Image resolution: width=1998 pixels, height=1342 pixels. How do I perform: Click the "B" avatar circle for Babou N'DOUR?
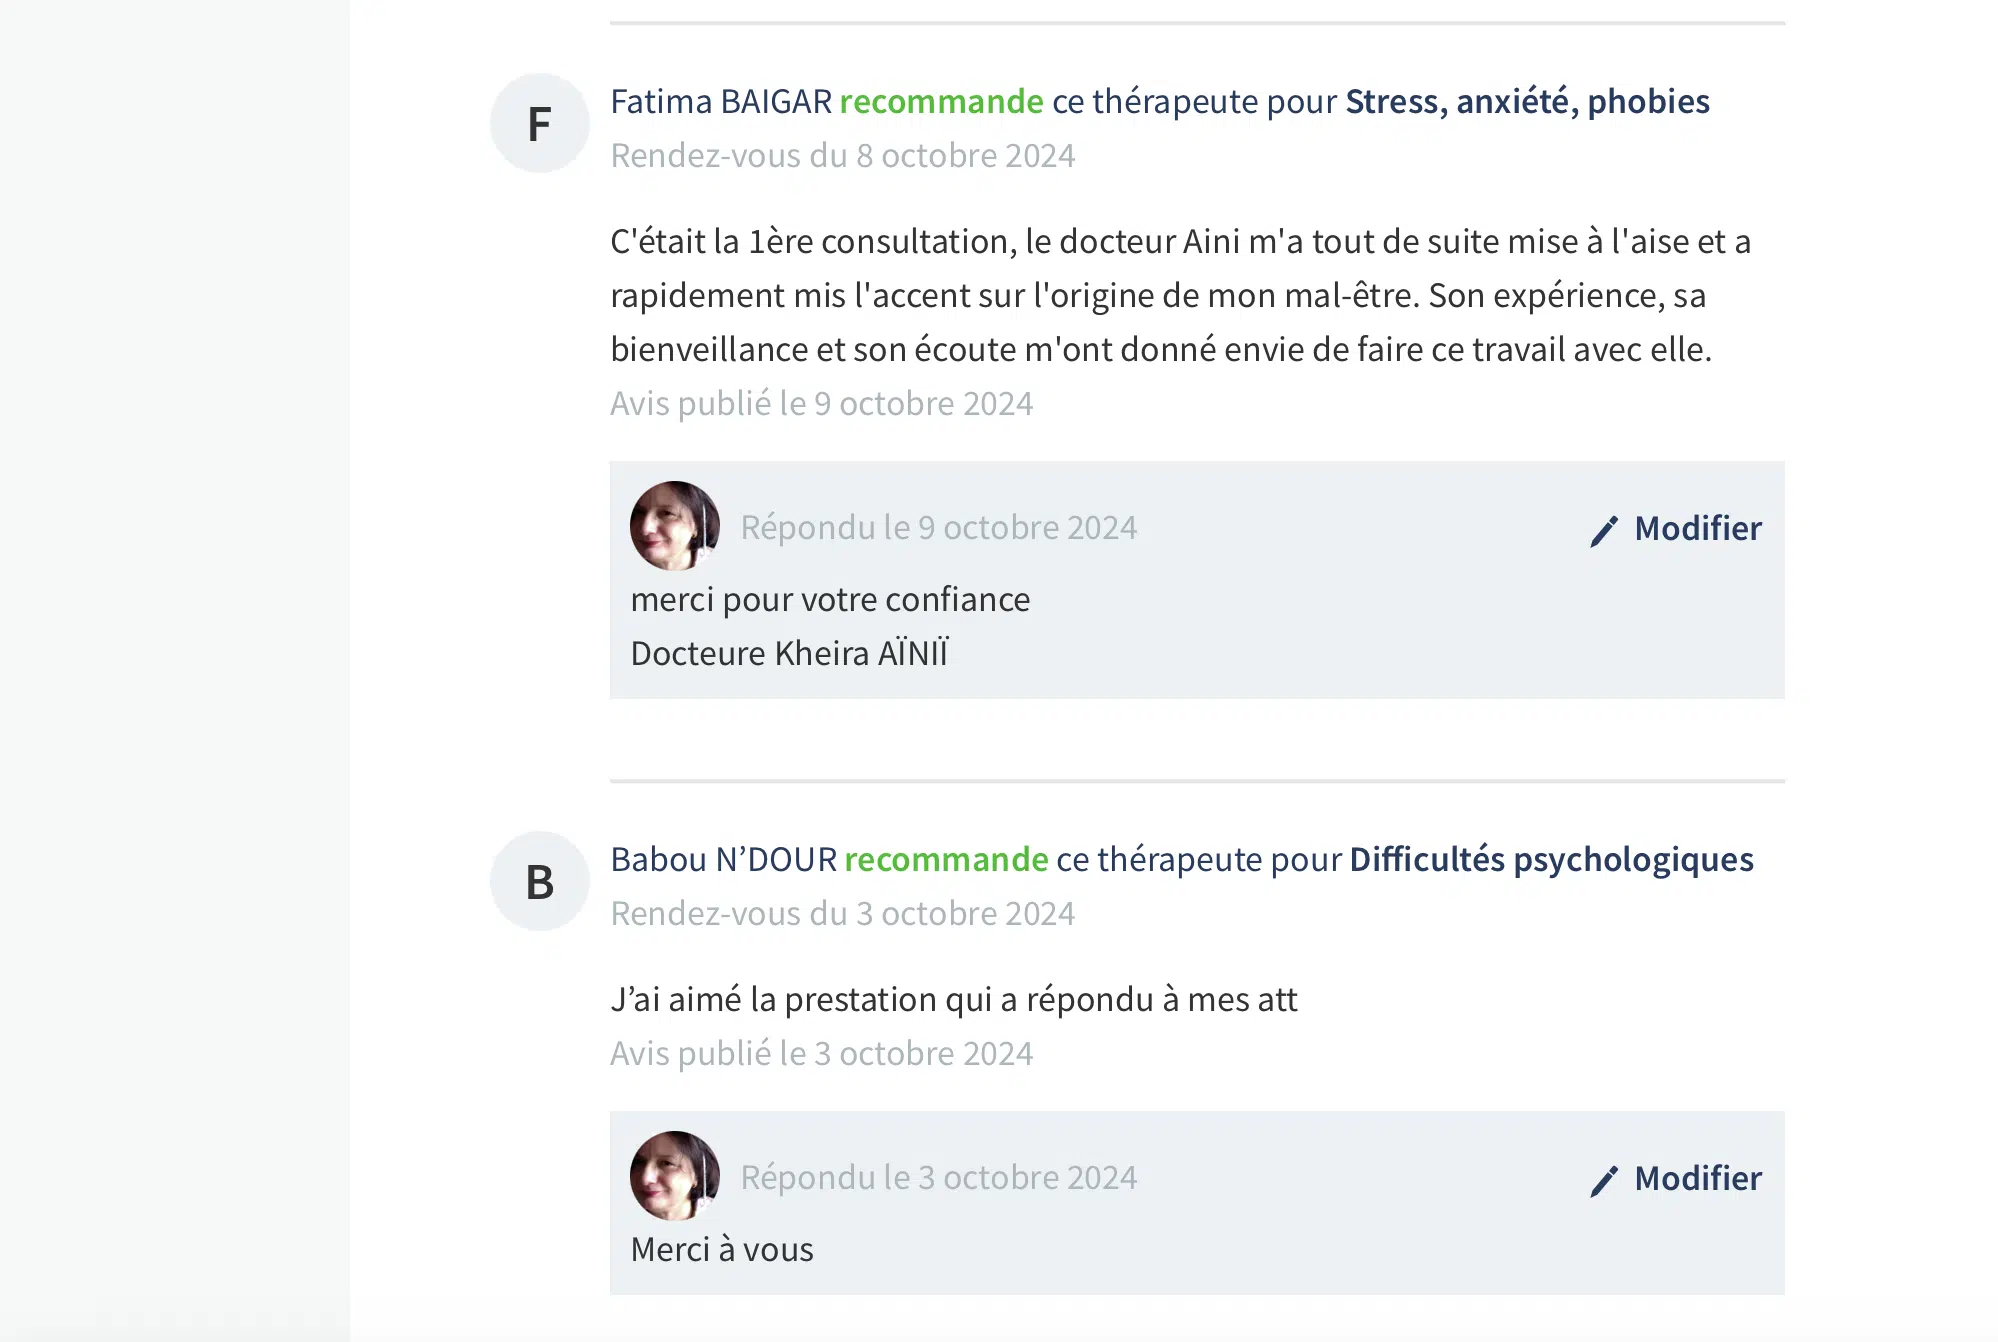[x=539, y=882]
